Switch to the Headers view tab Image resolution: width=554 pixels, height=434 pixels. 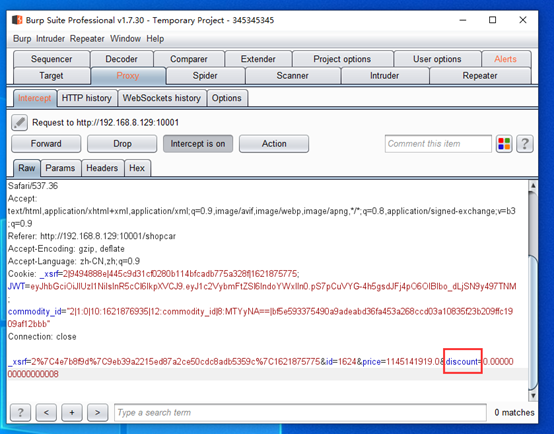[x=102, y=168]
